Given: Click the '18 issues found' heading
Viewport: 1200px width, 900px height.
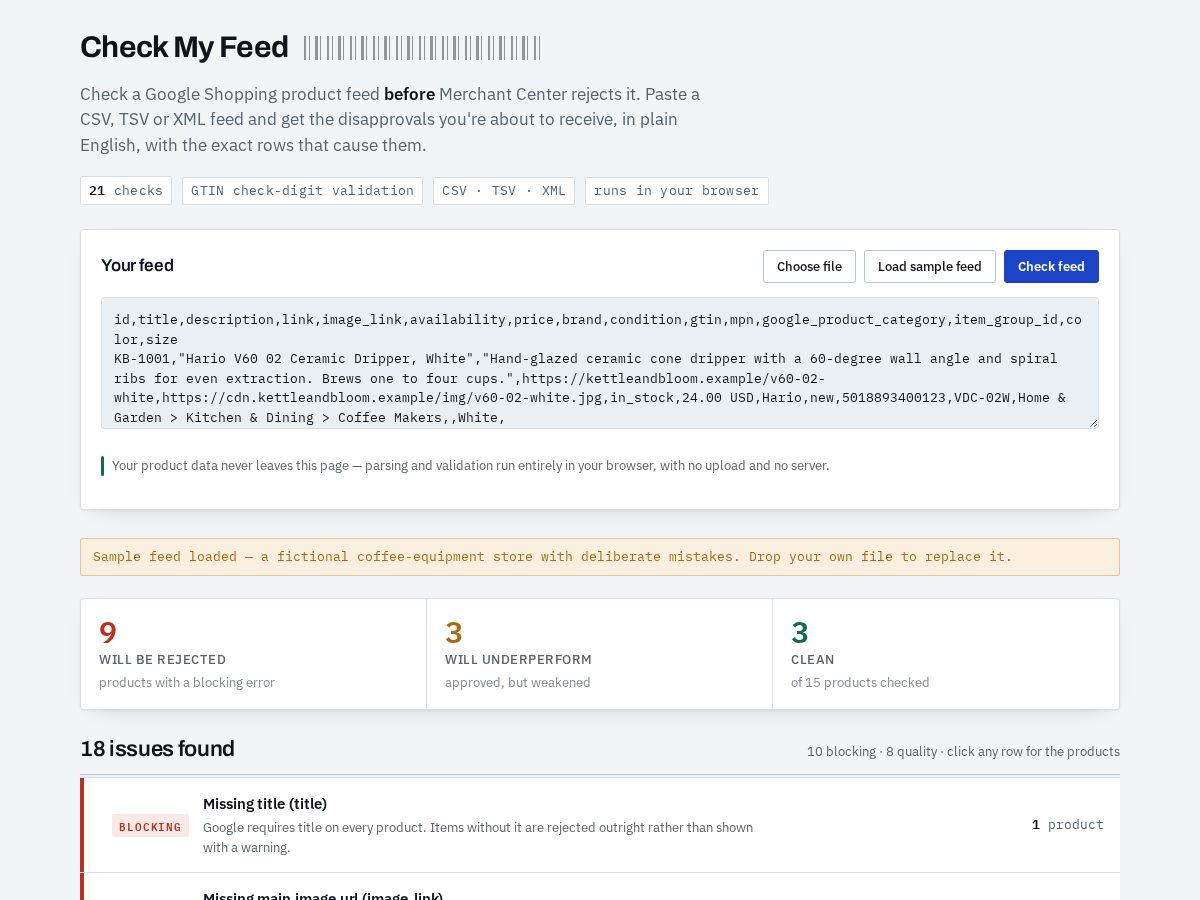Looking at the screenshot, I should [158, 748].
